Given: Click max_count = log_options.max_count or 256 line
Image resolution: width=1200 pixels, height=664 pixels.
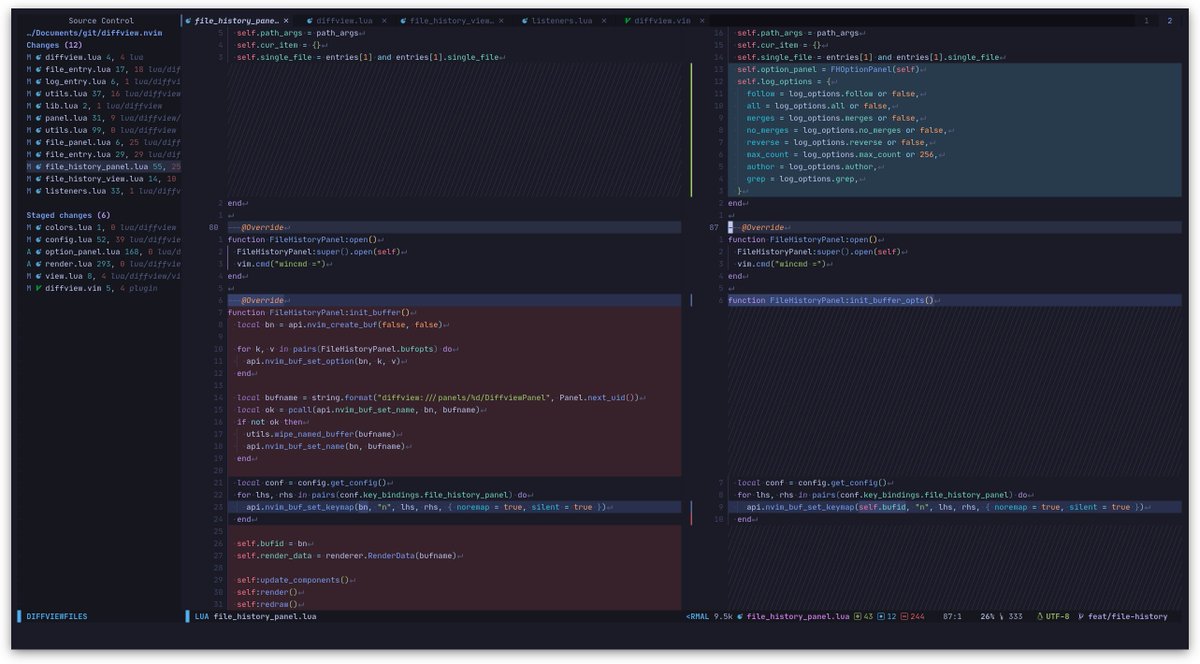Looking at the screenshot, I should coord(844,154).
